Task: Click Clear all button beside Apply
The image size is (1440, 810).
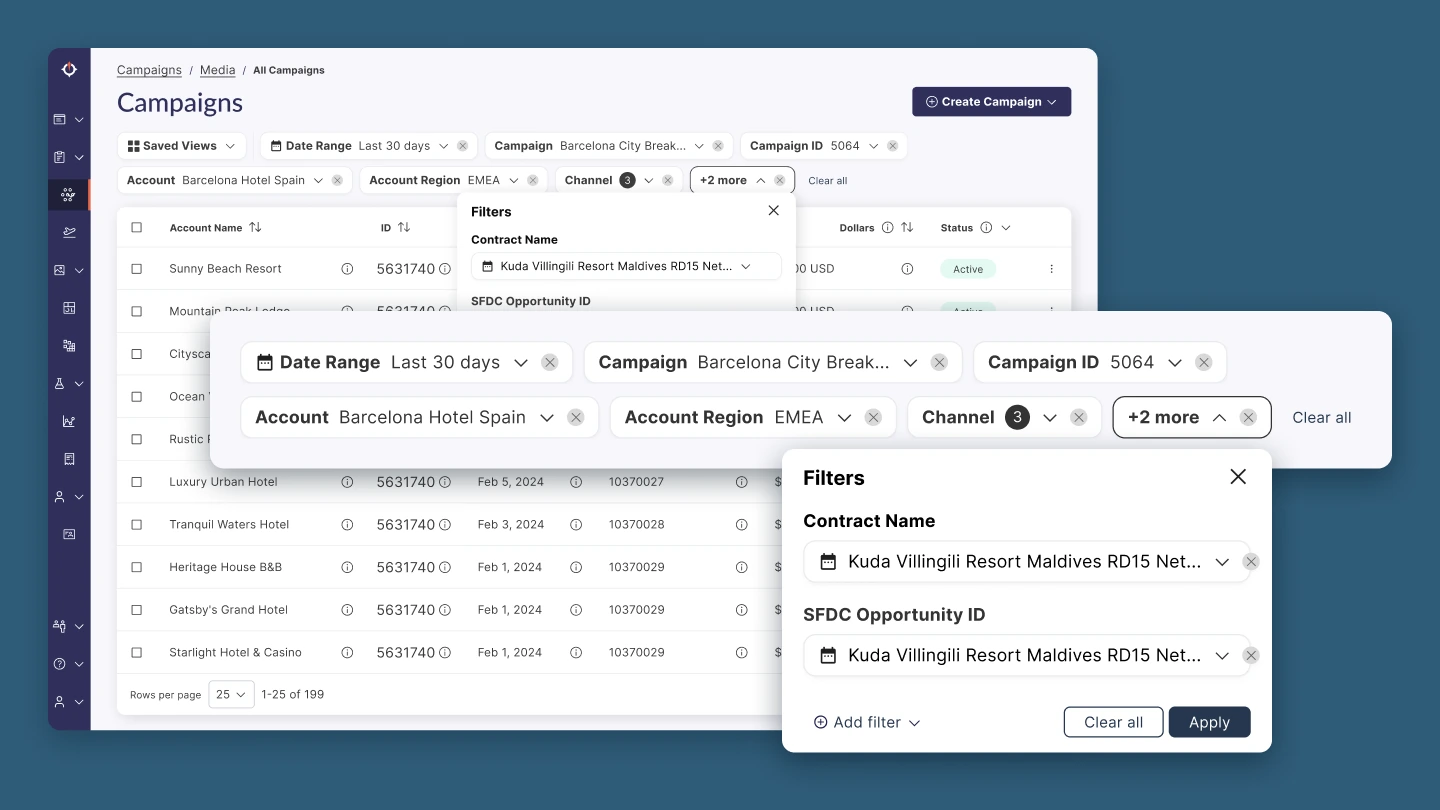Action: (x=1113, y=722)
